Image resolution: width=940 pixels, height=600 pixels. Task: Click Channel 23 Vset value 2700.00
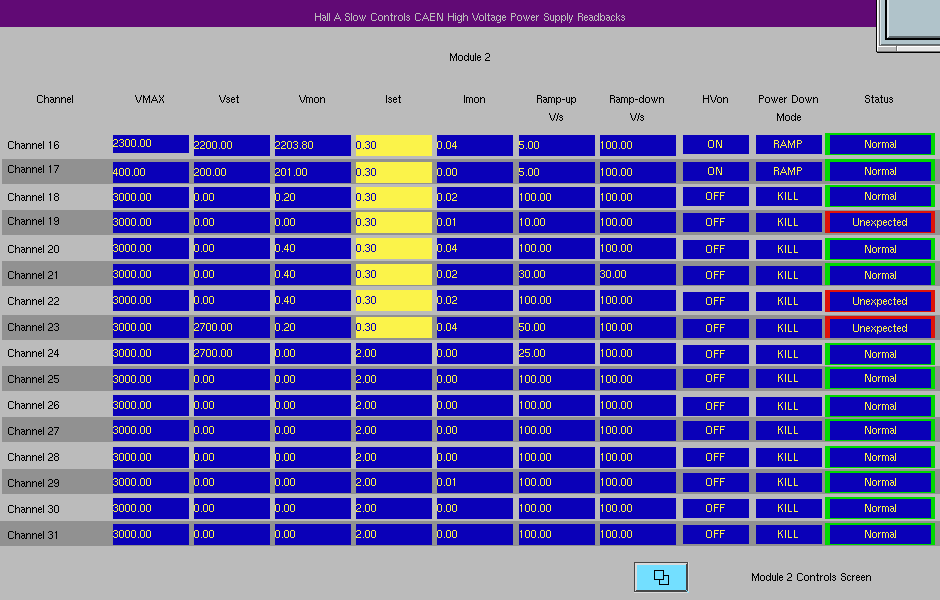point(231,327)
